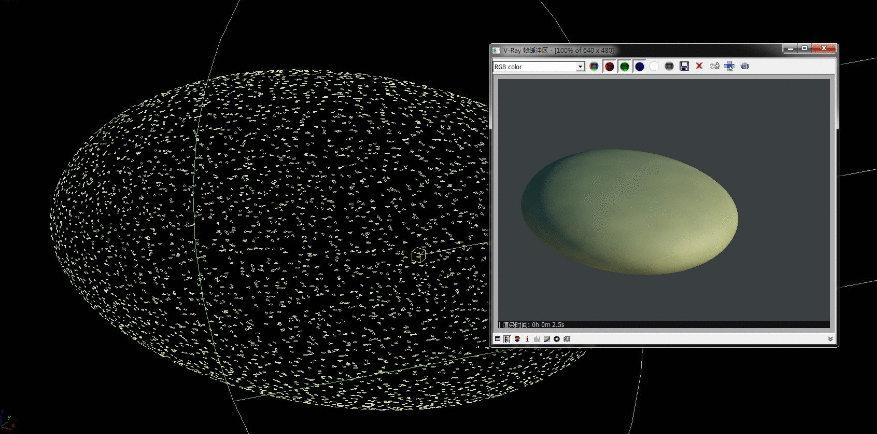The height and width of the screenshot is (434, 877).
Task: Clear the image with red X
Action: click(x=699, y=66)
